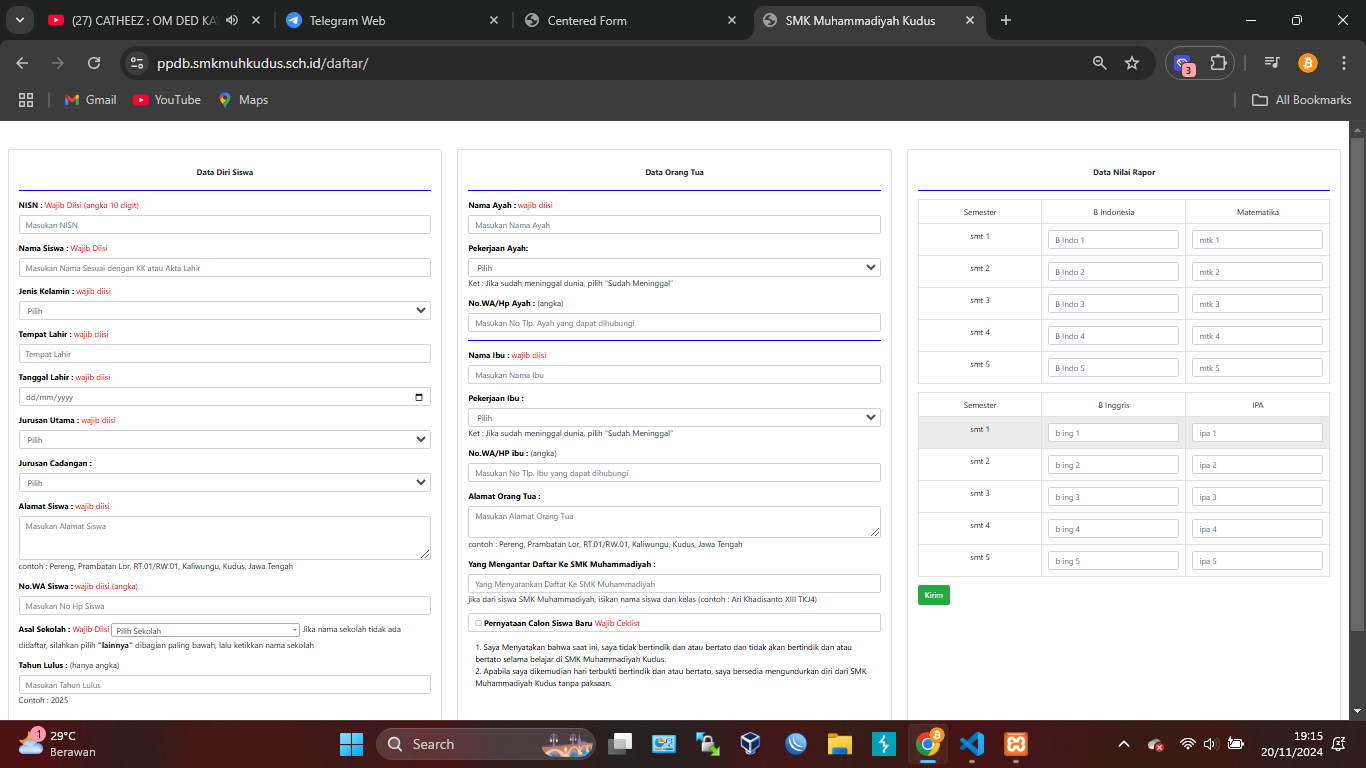The image size is (1366, 768).
Task: Click the b ing 1 field
Action: click(1113, 433)
